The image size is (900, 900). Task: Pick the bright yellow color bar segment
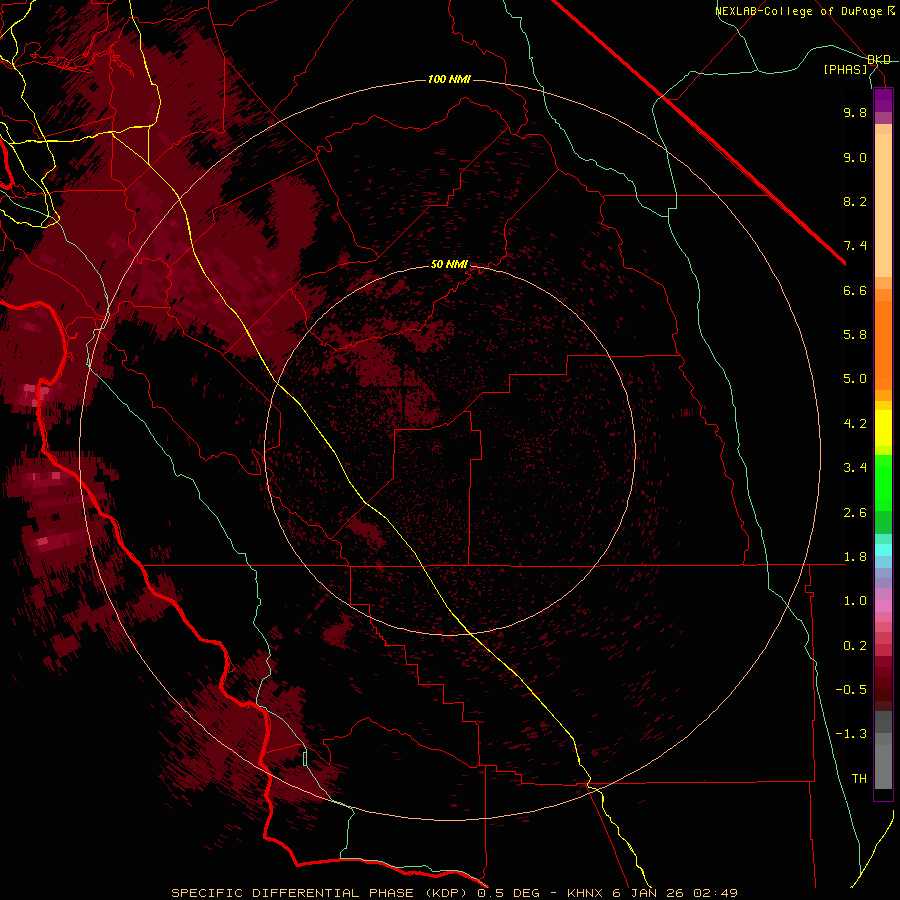(883, 428)
